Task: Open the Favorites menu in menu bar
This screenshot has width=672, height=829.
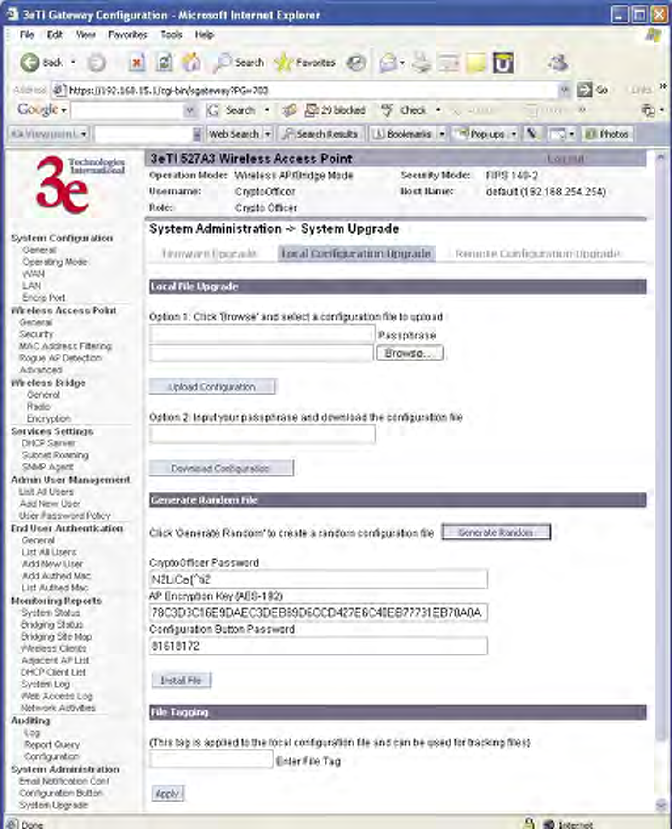Action: (127, 35)
